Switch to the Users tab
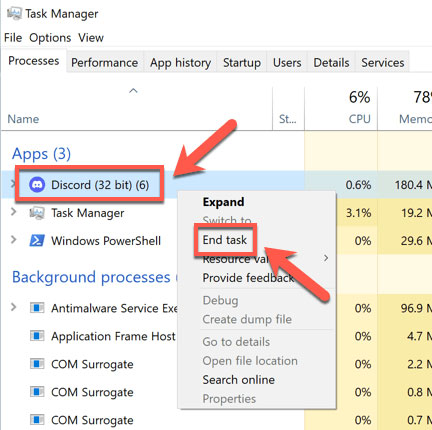Image resolution: width=432 pixels, height=430 pixels. pyautogui.click(x=287, y=63)
